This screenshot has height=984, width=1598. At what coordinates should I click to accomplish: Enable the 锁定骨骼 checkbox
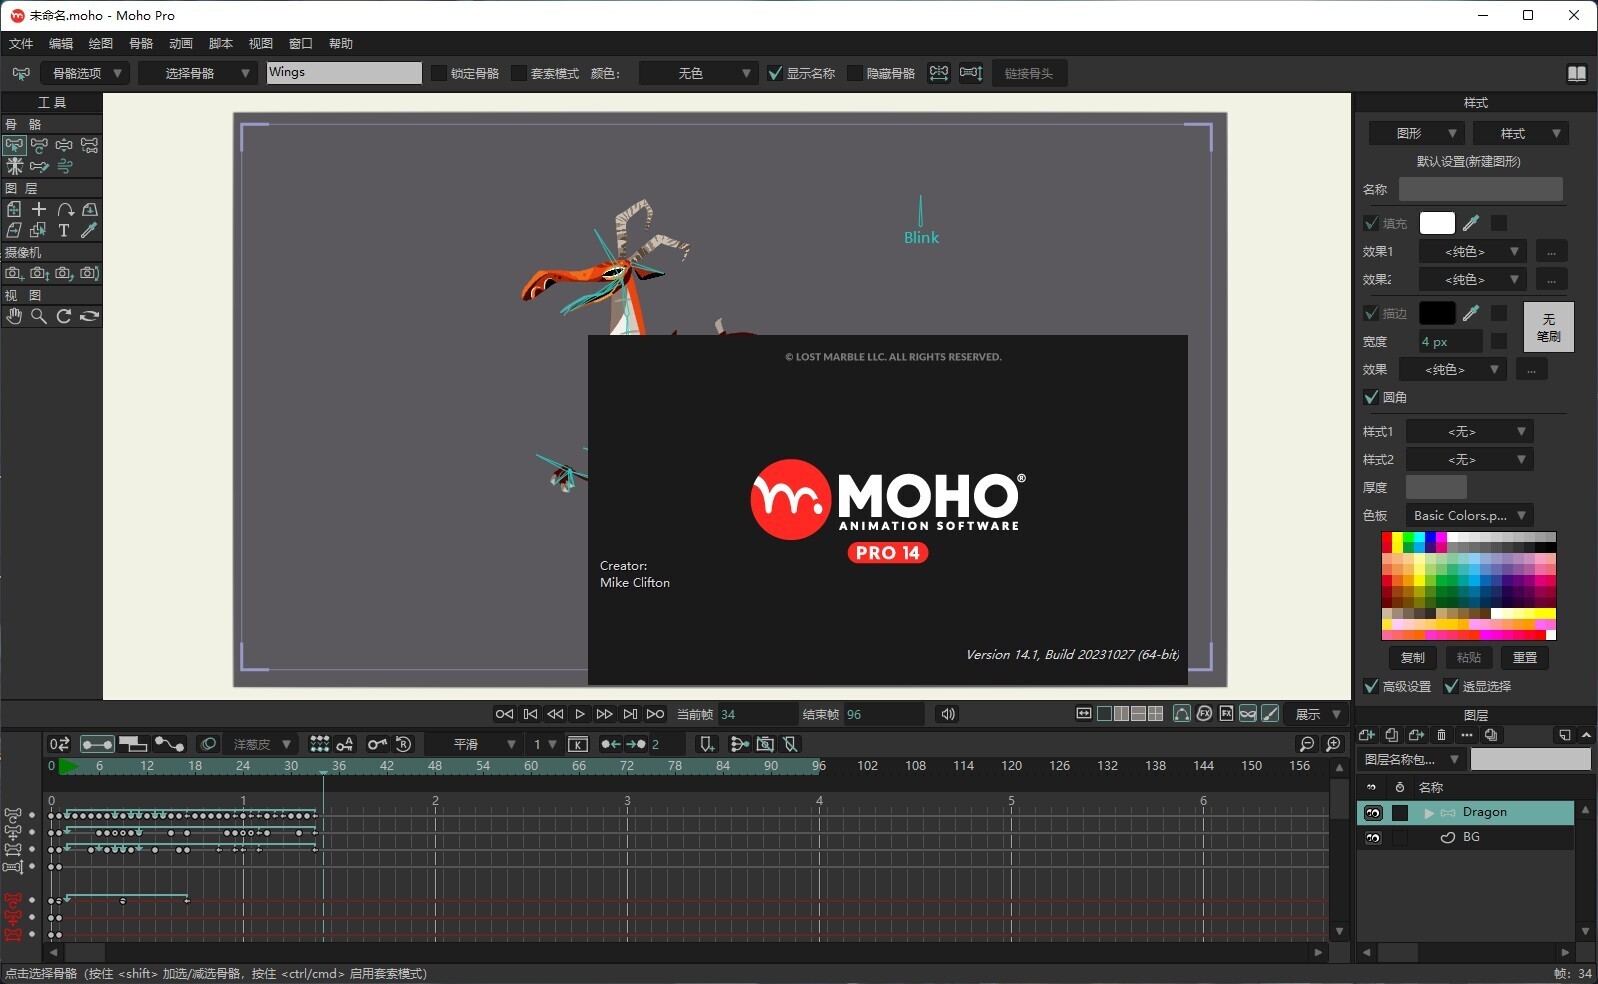tap(439, 73)
